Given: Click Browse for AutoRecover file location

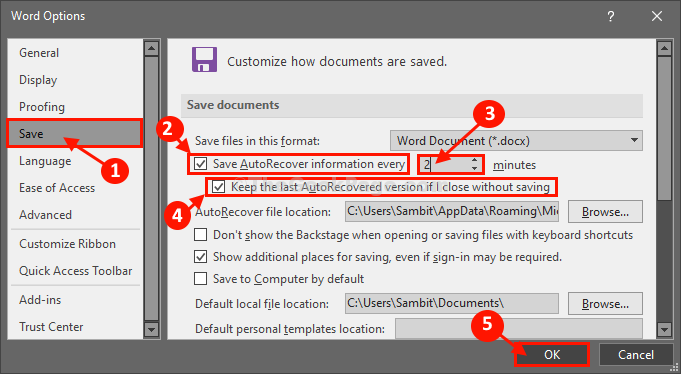Looking at the screenshot, I should 605,212.
